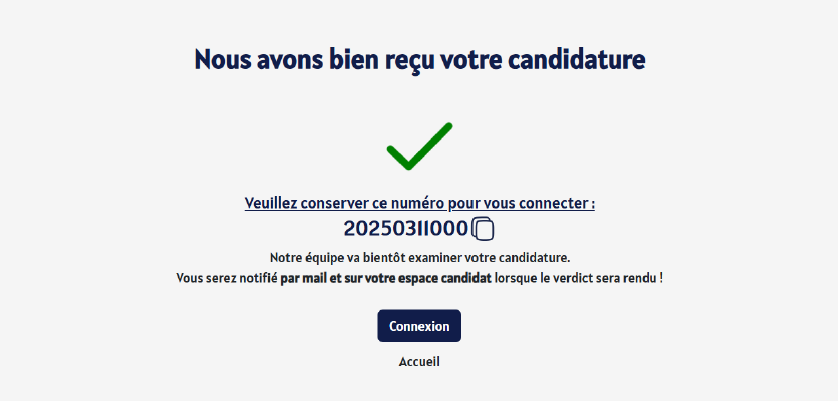Click 'pour vous connecter :' in the underlined line

[x=521, y=204]
